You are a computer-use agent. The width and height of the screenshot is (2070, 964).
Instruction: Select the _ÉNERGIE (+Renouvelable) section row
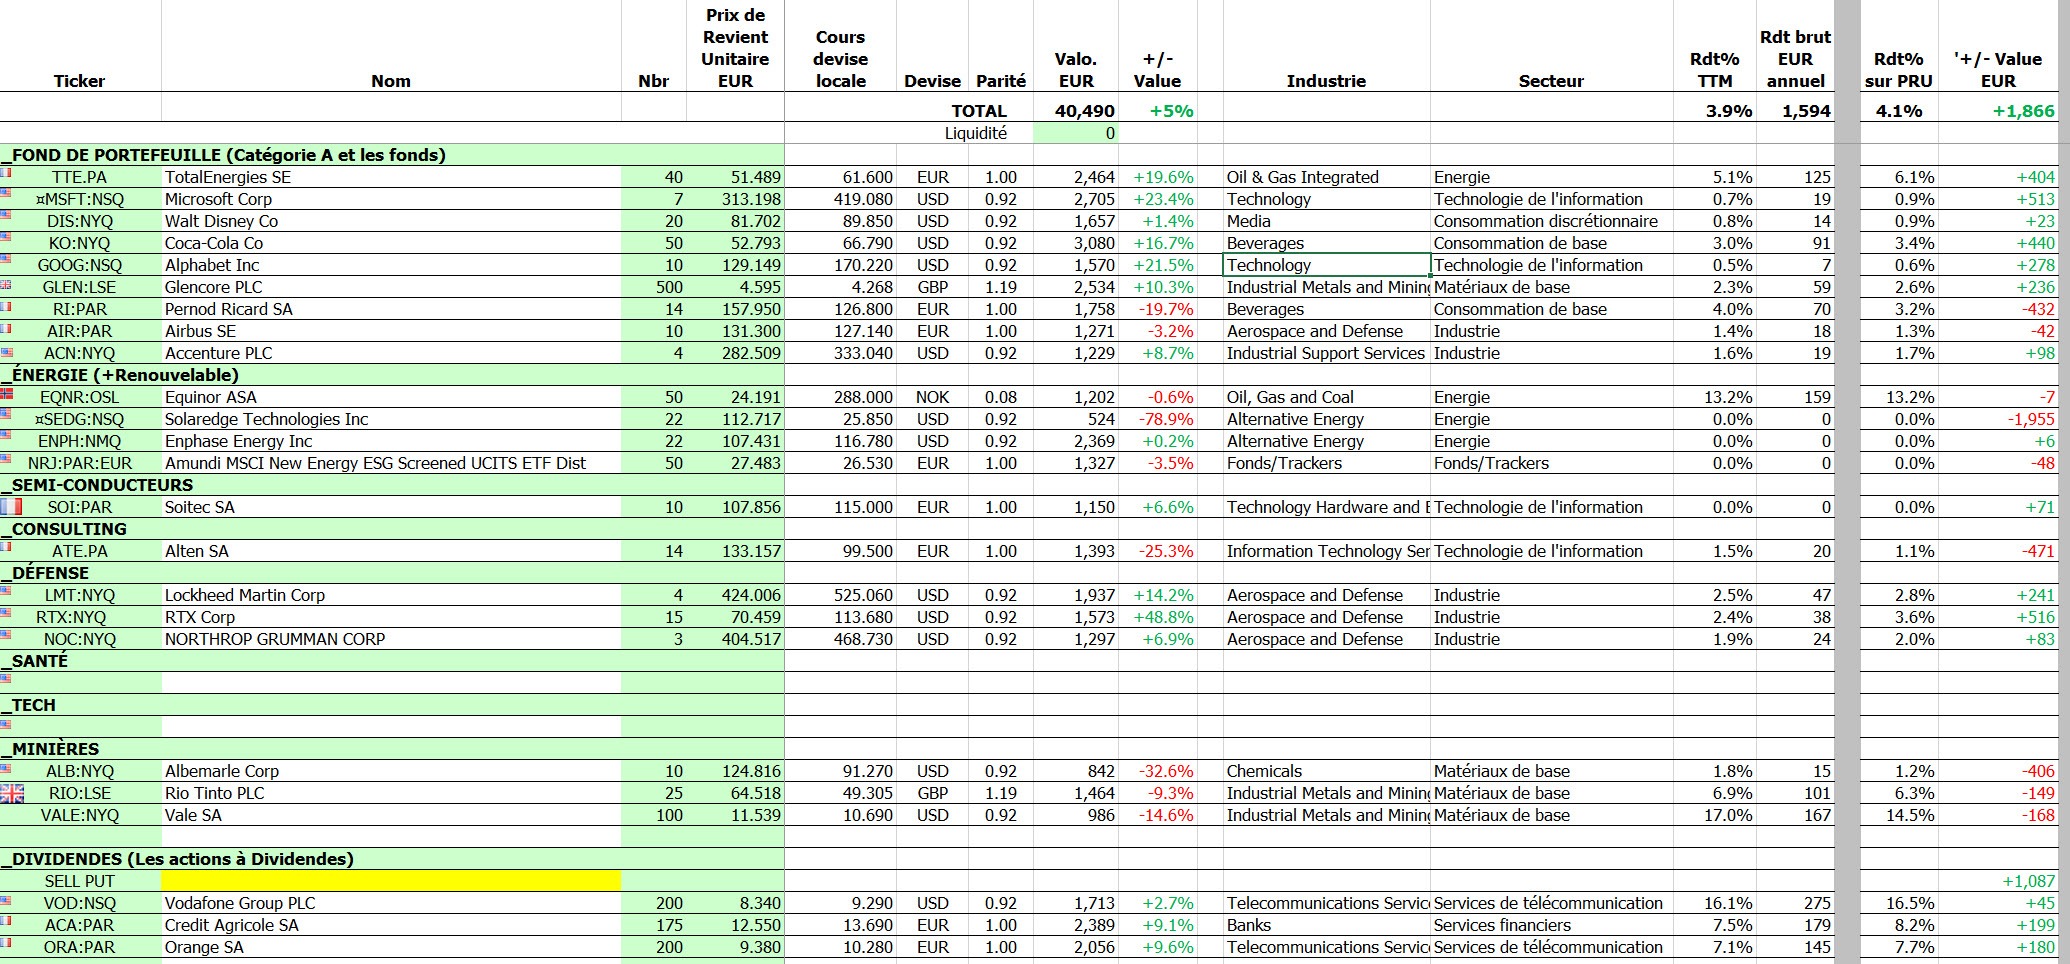(392, 375)
